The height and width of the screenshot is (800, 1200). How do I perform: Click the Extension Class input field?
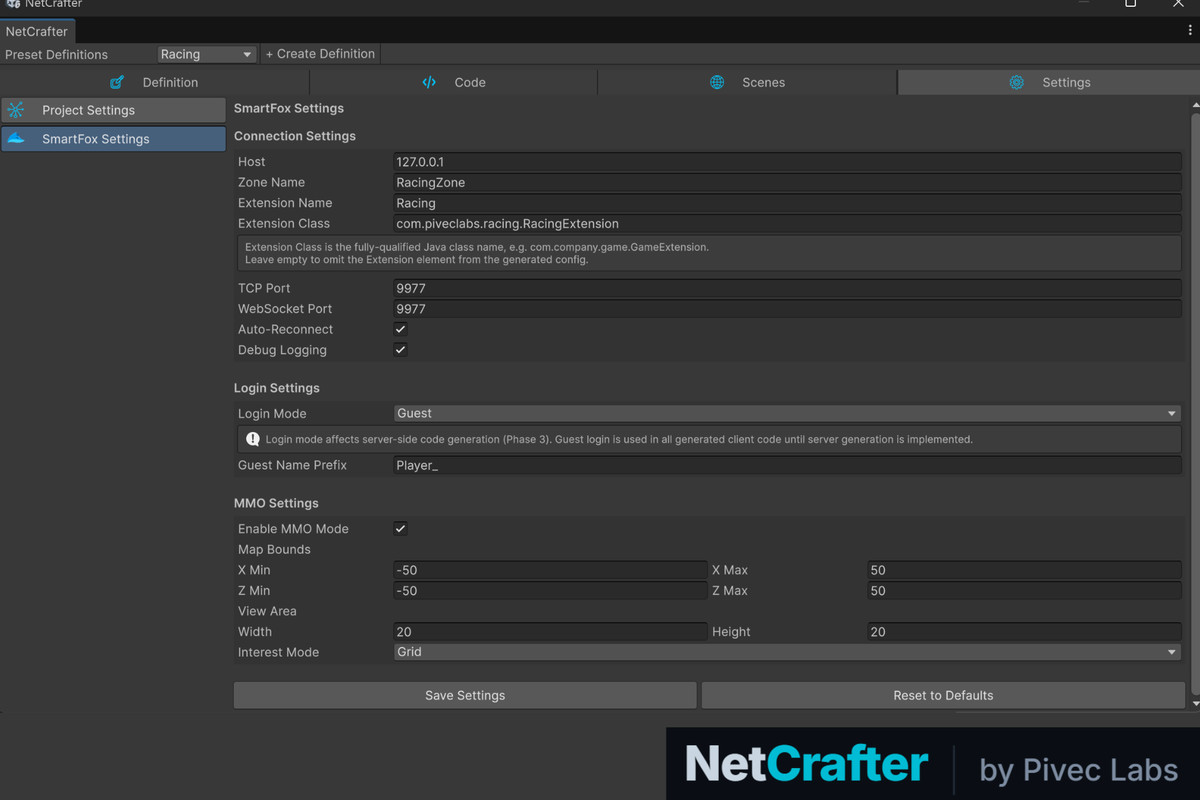[x=788, y=223]
